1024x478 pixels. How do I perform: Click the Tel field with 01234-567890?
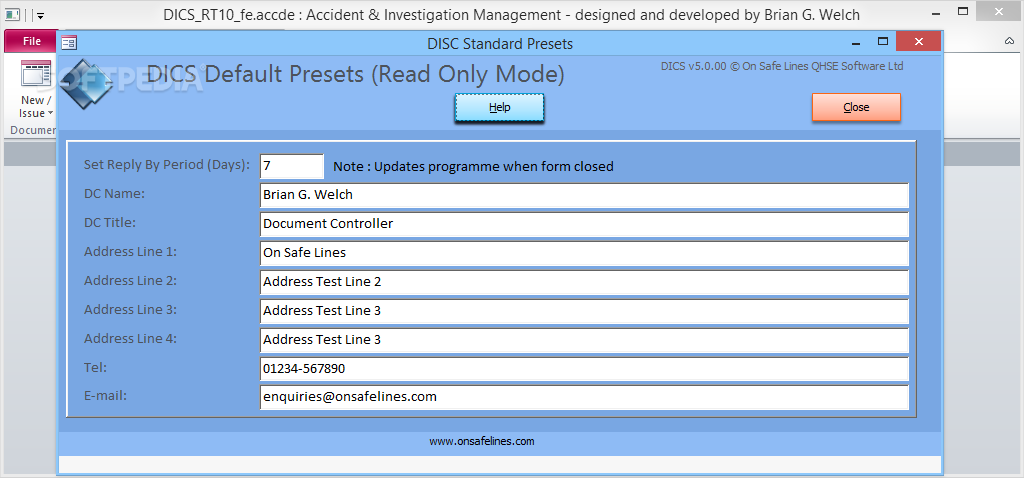pyautogui.click(x=584, y=369)
